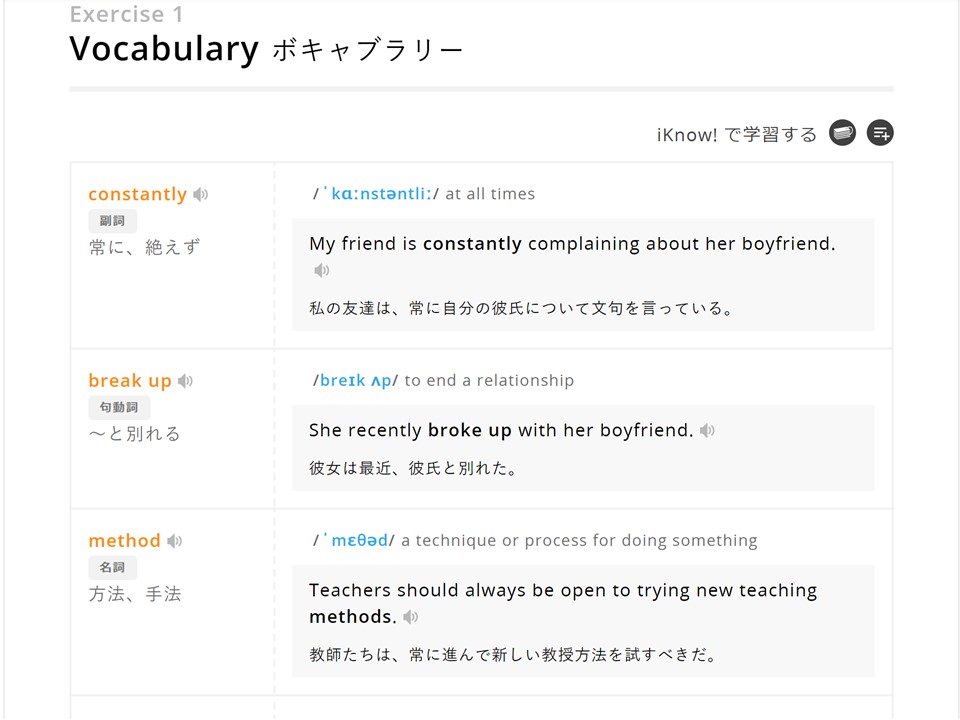Click the 名詞 part-of-speech tag
Image resolution: width=960 pixels, height=720 pixels.
113,568
